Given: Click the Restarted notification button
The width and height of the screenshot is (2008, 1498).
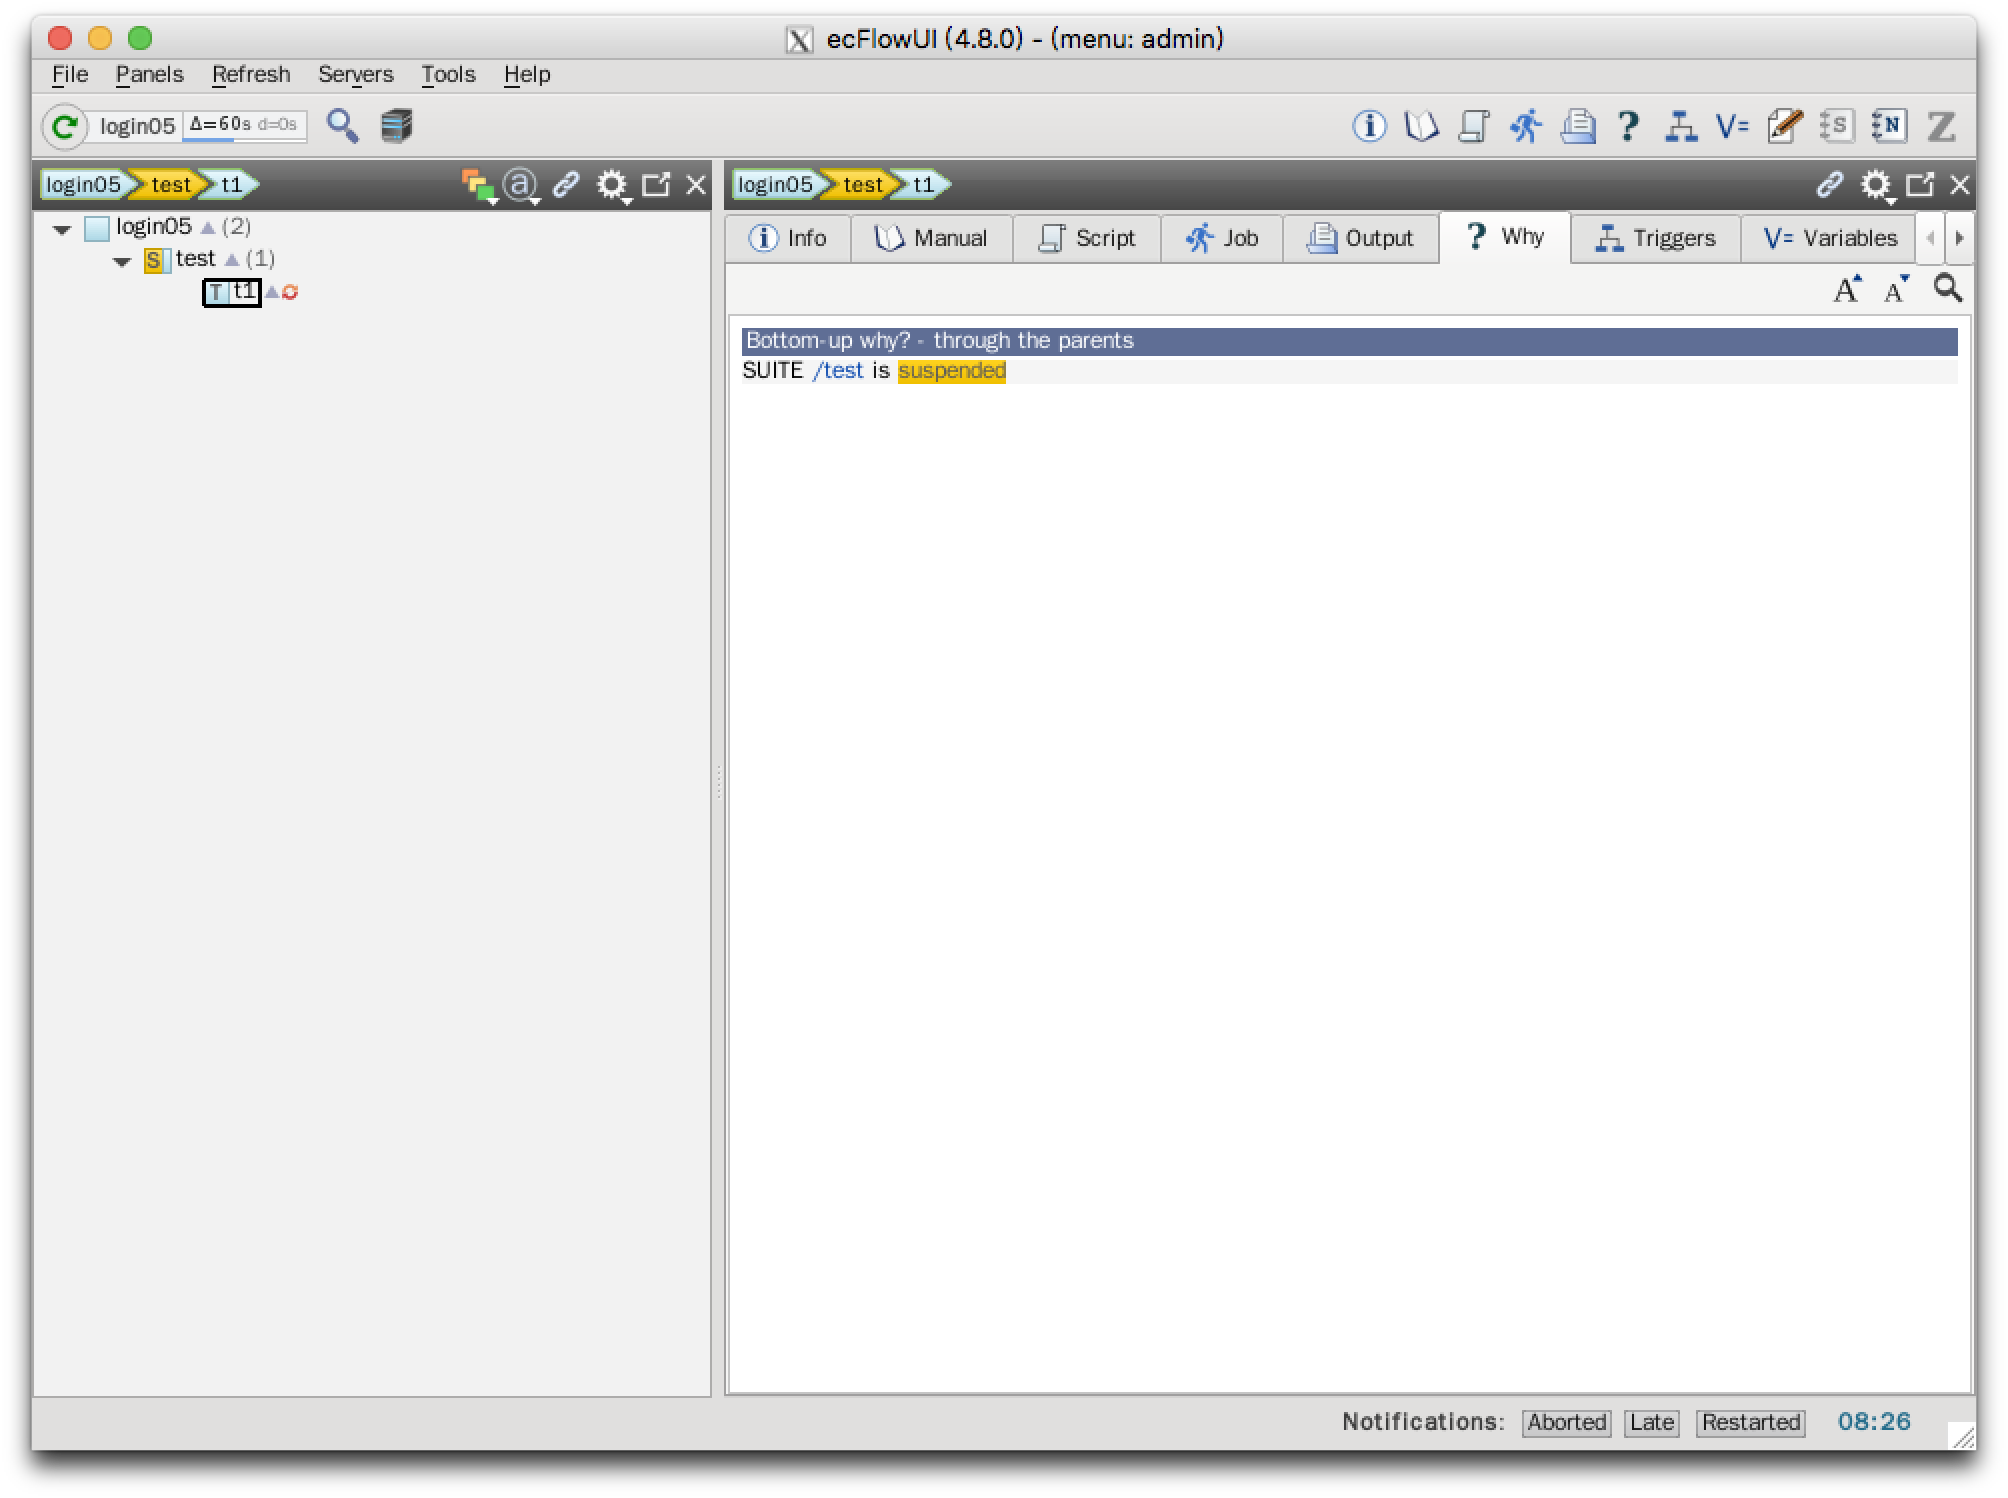Looking at the screenshot, I should 1750,1422.
